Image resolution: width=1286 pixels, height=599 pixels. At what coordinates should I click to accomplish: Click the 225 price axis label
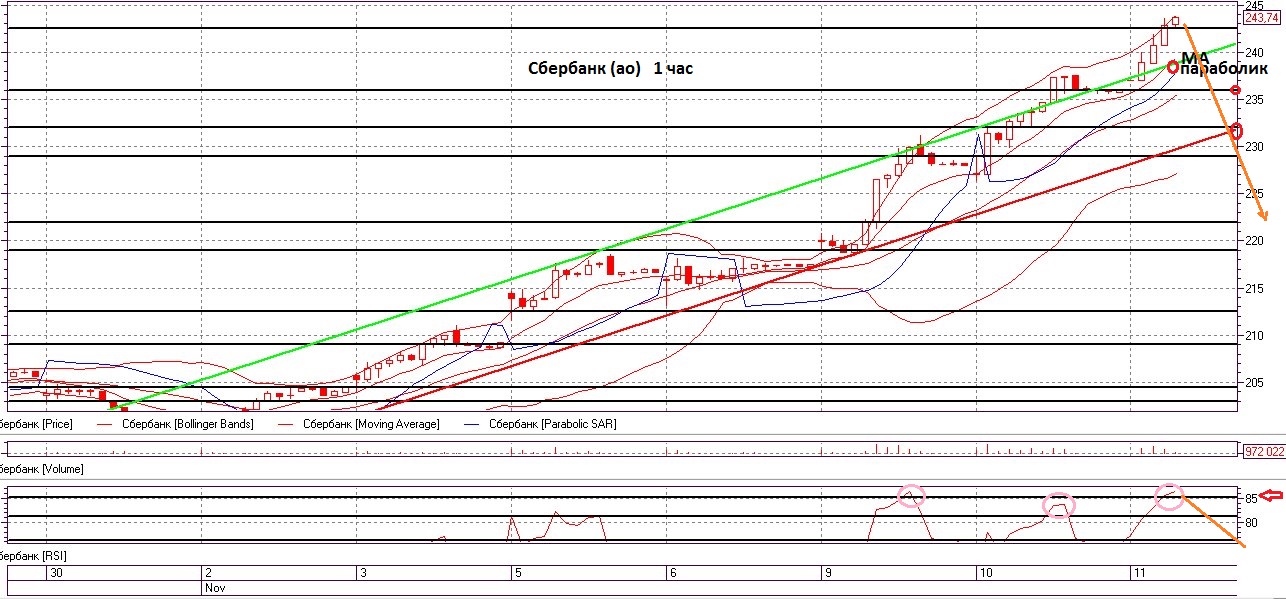pos(1254,193)
